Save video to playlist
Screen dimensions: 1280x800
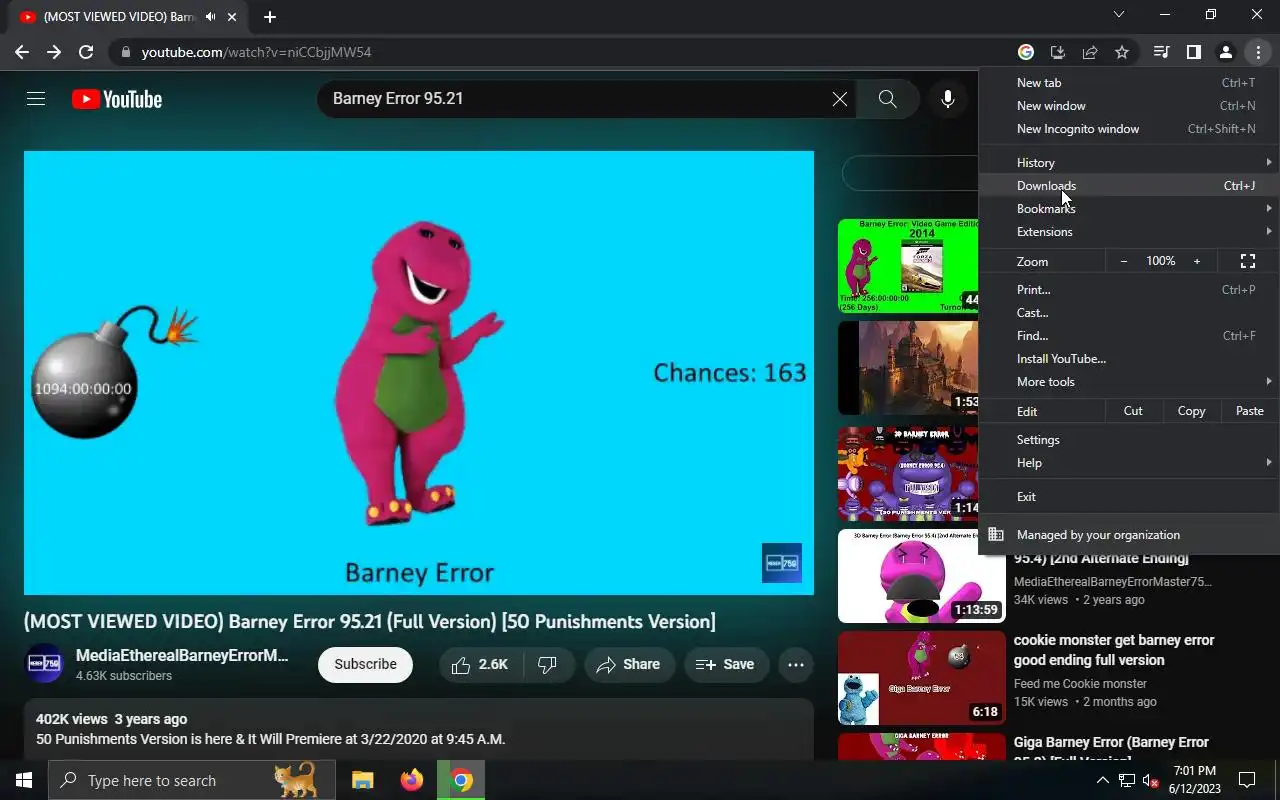[x=725, y=665]
